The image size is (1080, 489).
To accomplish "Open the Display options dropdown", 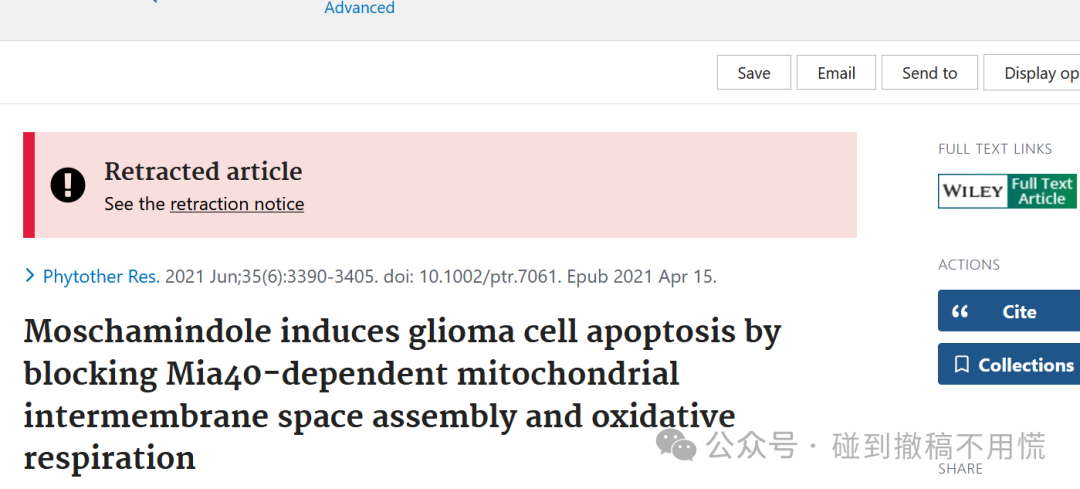I will (x=1032, y=73).
